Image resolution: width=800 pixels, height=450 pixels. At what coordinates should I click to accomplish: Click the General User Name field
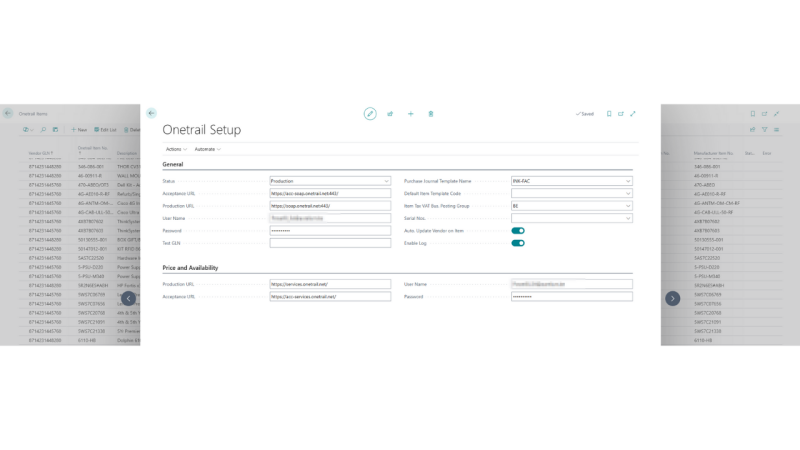click(x=330, y=218)
